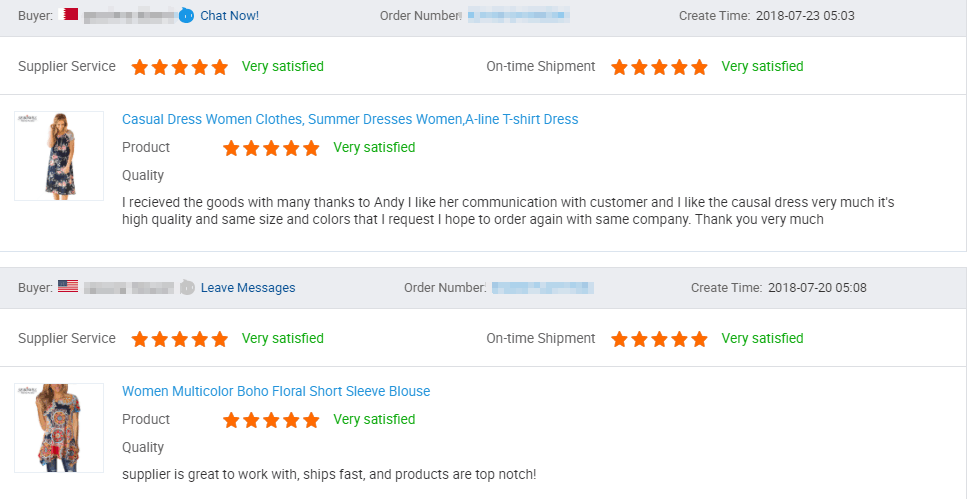This screenshot has width=969, height=499.
Task: Click the fifth Supplier Service star in the first review
Action: pyautogui.click(x=220, y=67)
